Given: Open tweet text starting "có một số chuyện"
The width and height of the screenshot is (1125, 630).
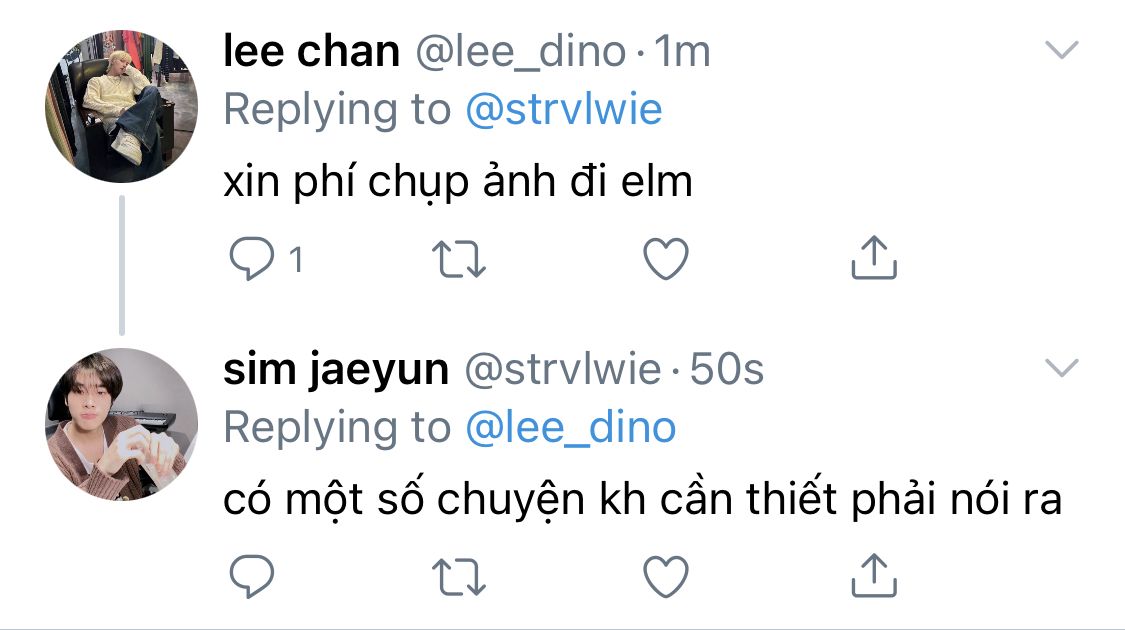Looking at the screenshot, I should [641, 502].
